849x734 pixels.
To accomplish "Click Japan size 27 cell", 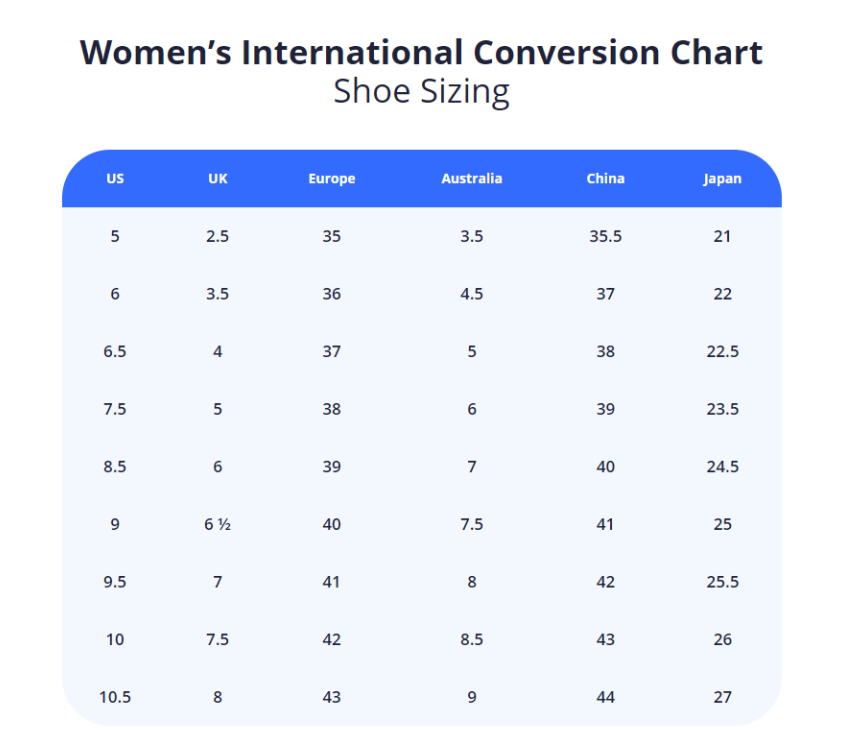I will click(x=722, y=697).
